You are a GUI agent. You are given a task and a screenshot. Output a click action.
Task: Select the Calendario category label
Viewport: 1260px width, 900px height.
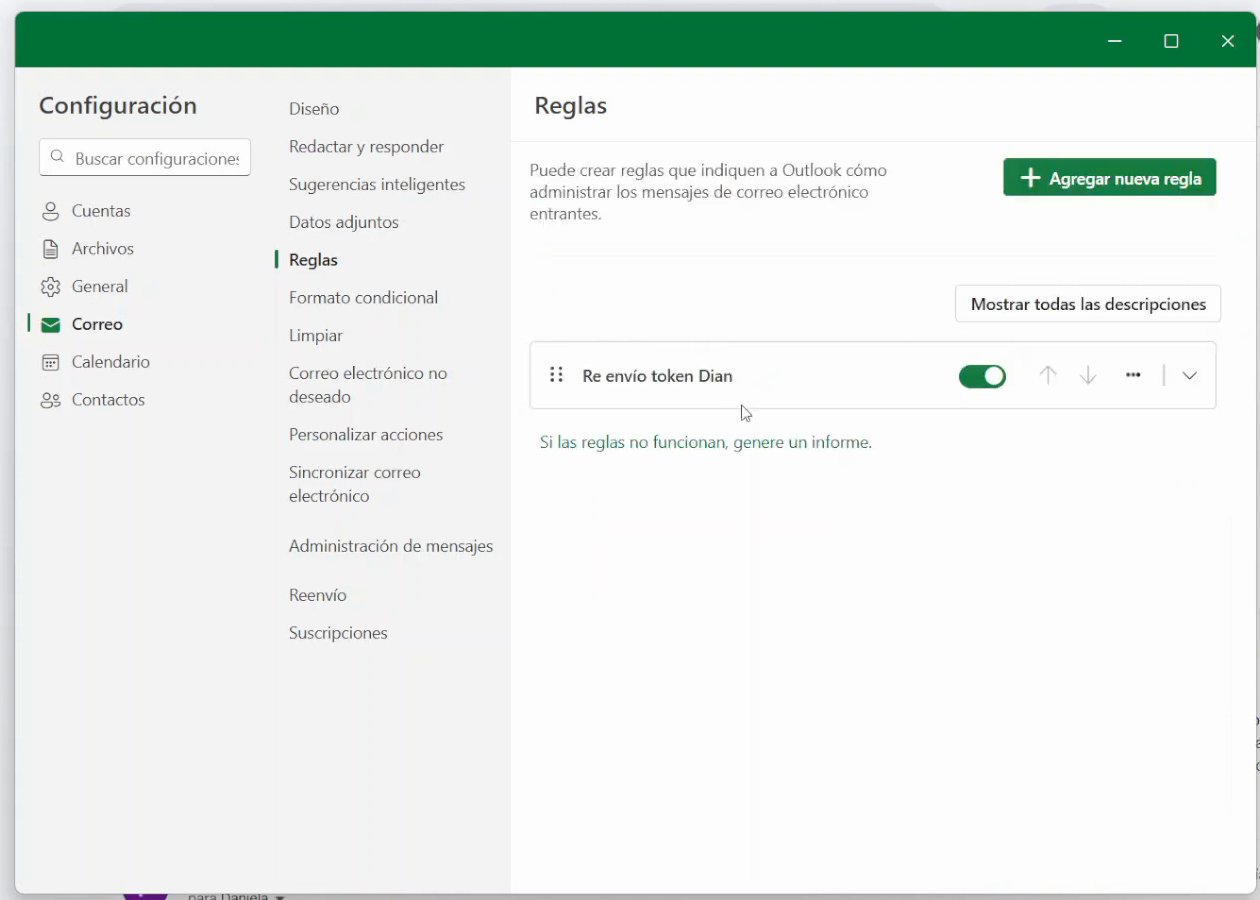coord(111,362)
